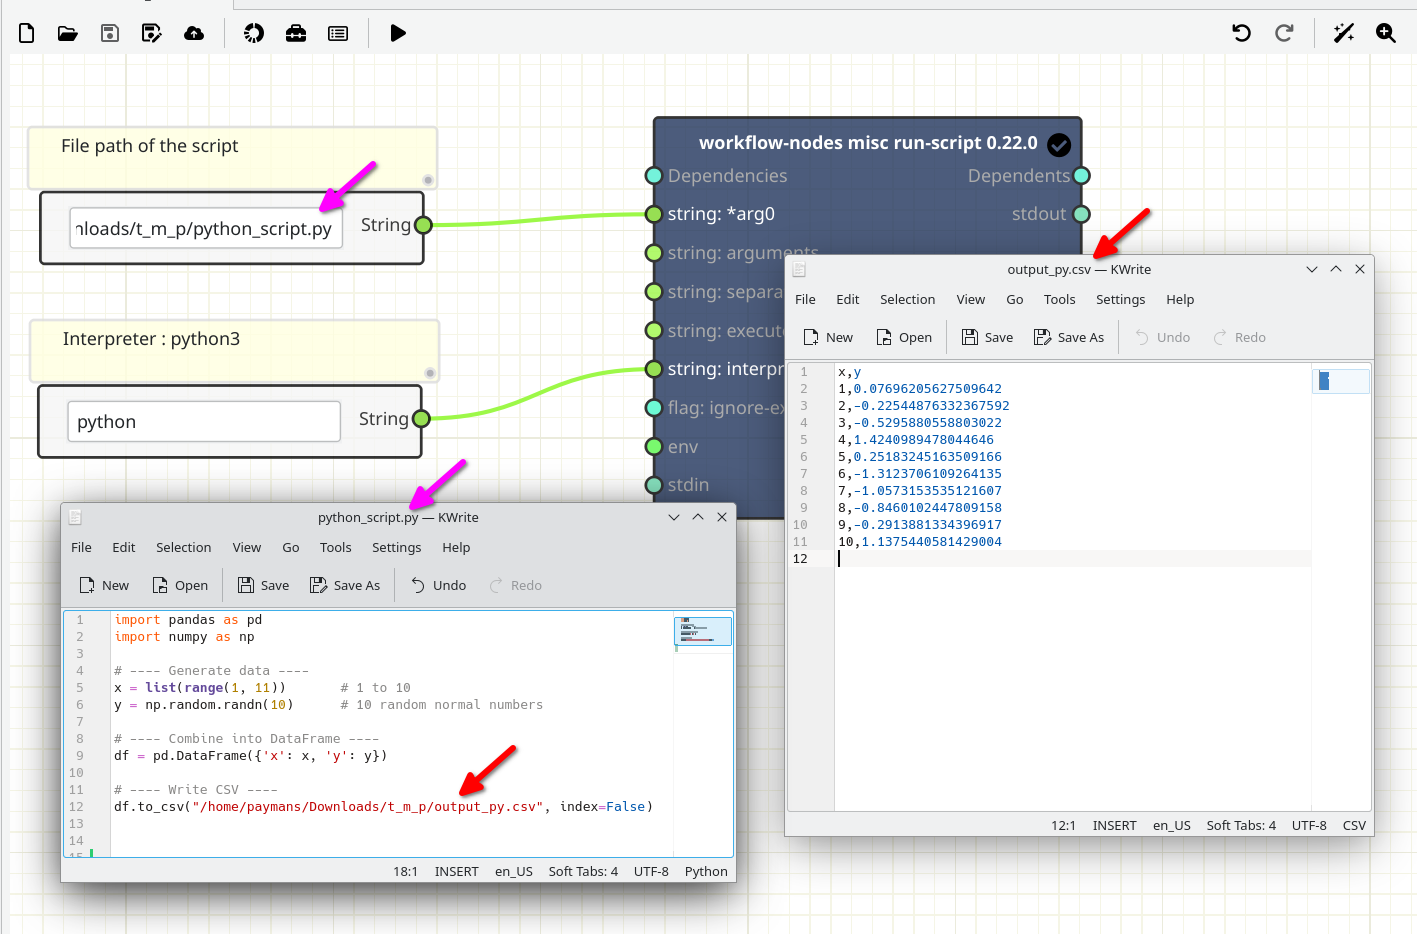Click the 'Interpreter : python3' note
Screen dimensions: 1417x934
click(234, 351)
